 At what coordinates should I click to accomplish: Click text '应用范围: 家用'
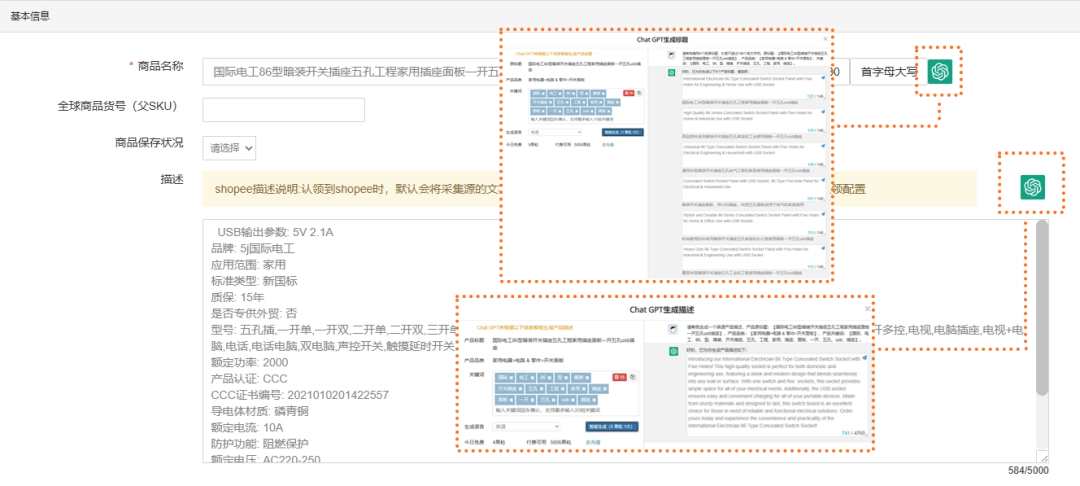click(248, 265)
